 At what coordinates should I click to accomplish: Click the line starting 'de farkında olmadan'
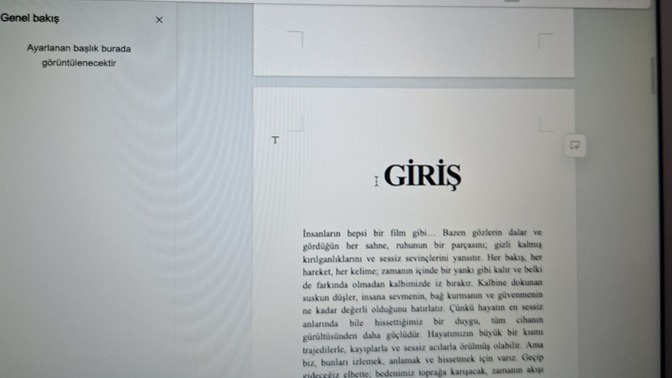[423, 283]
